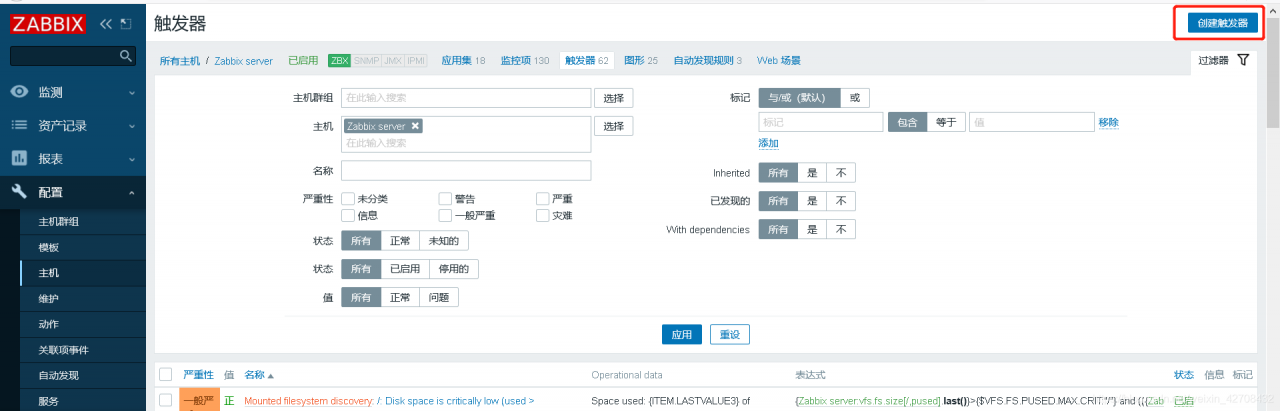Select 等于 tag operator

click(945, 122)
